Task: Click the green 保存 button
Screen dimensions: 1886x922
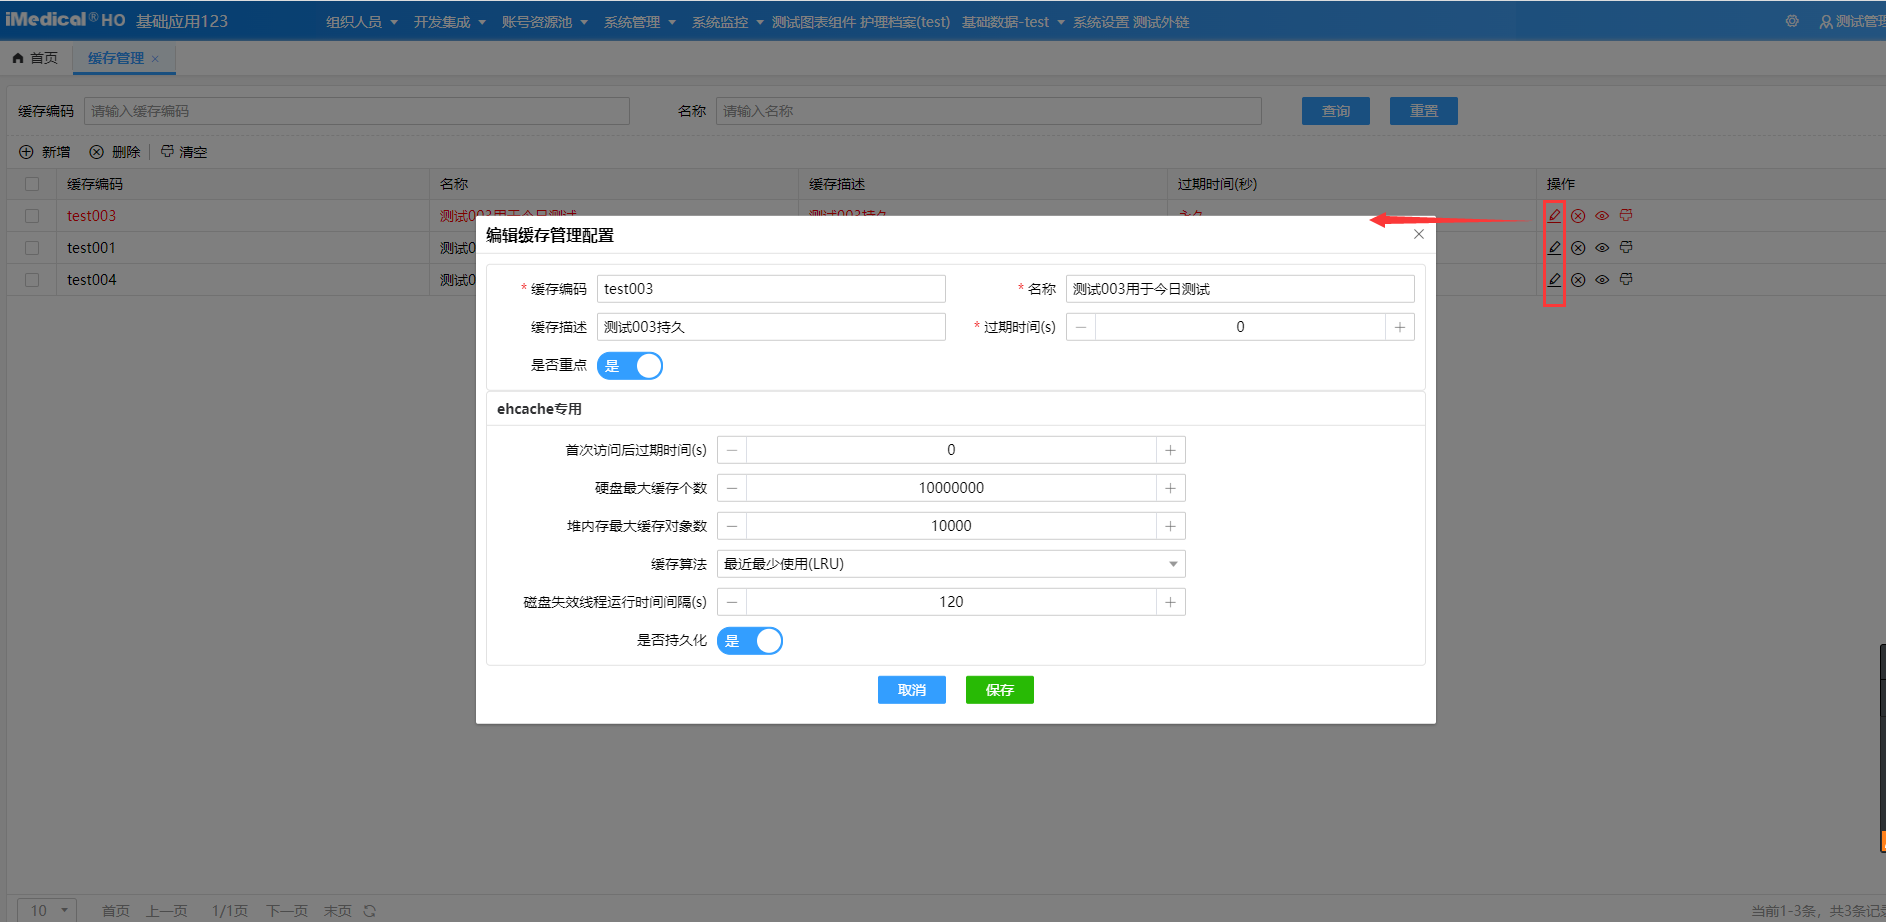Action: pos(999,690)
